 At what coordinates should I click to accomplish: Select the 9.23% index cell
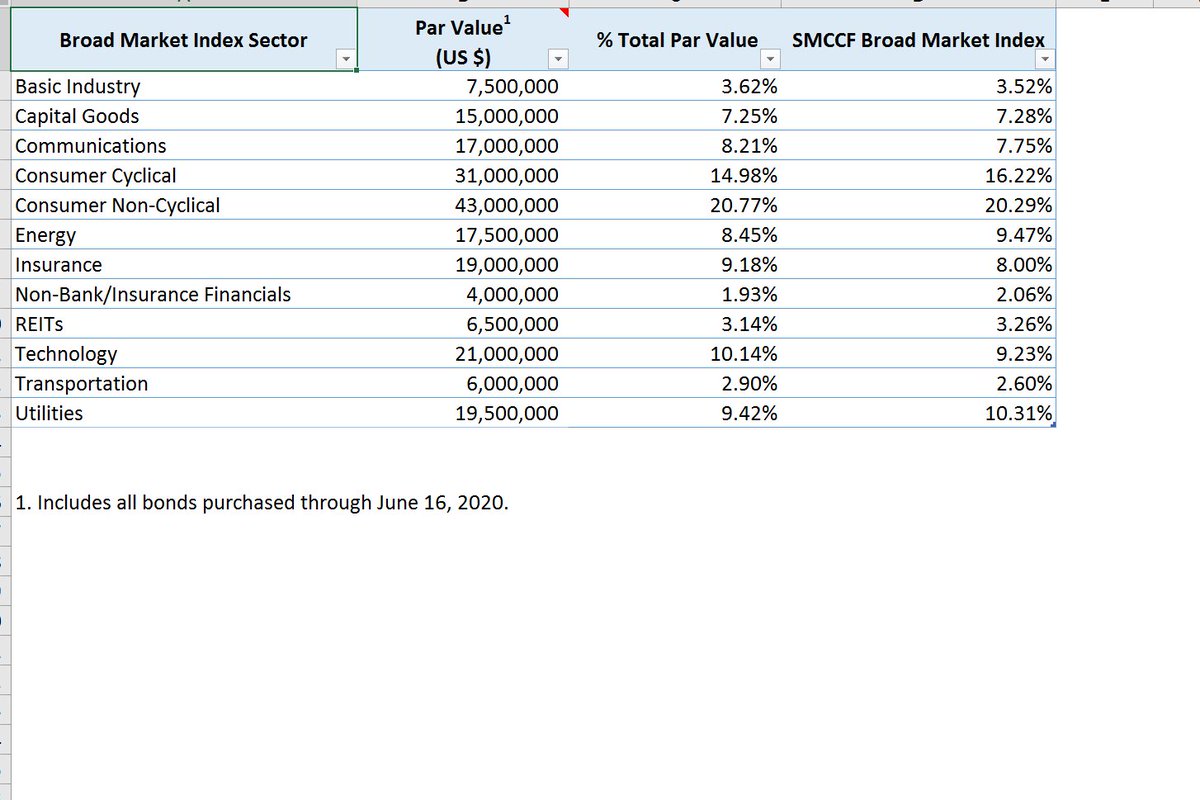point(917,354)
